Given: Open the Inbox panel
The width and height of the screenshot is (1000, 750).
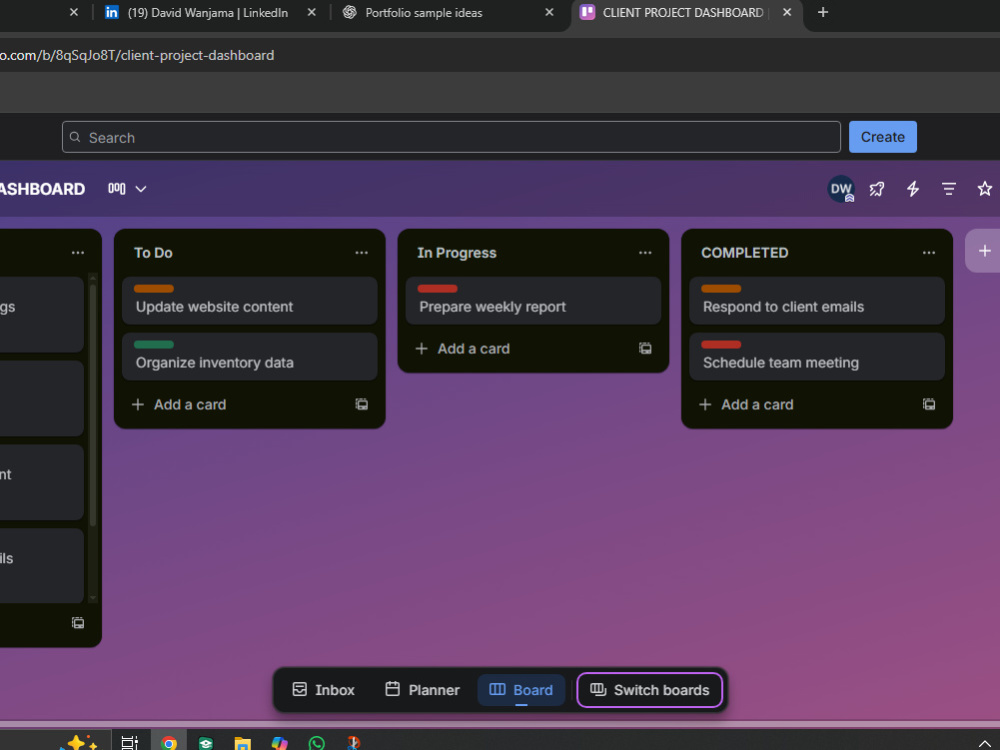Looking at the screenshot, I should click(324, 690).
